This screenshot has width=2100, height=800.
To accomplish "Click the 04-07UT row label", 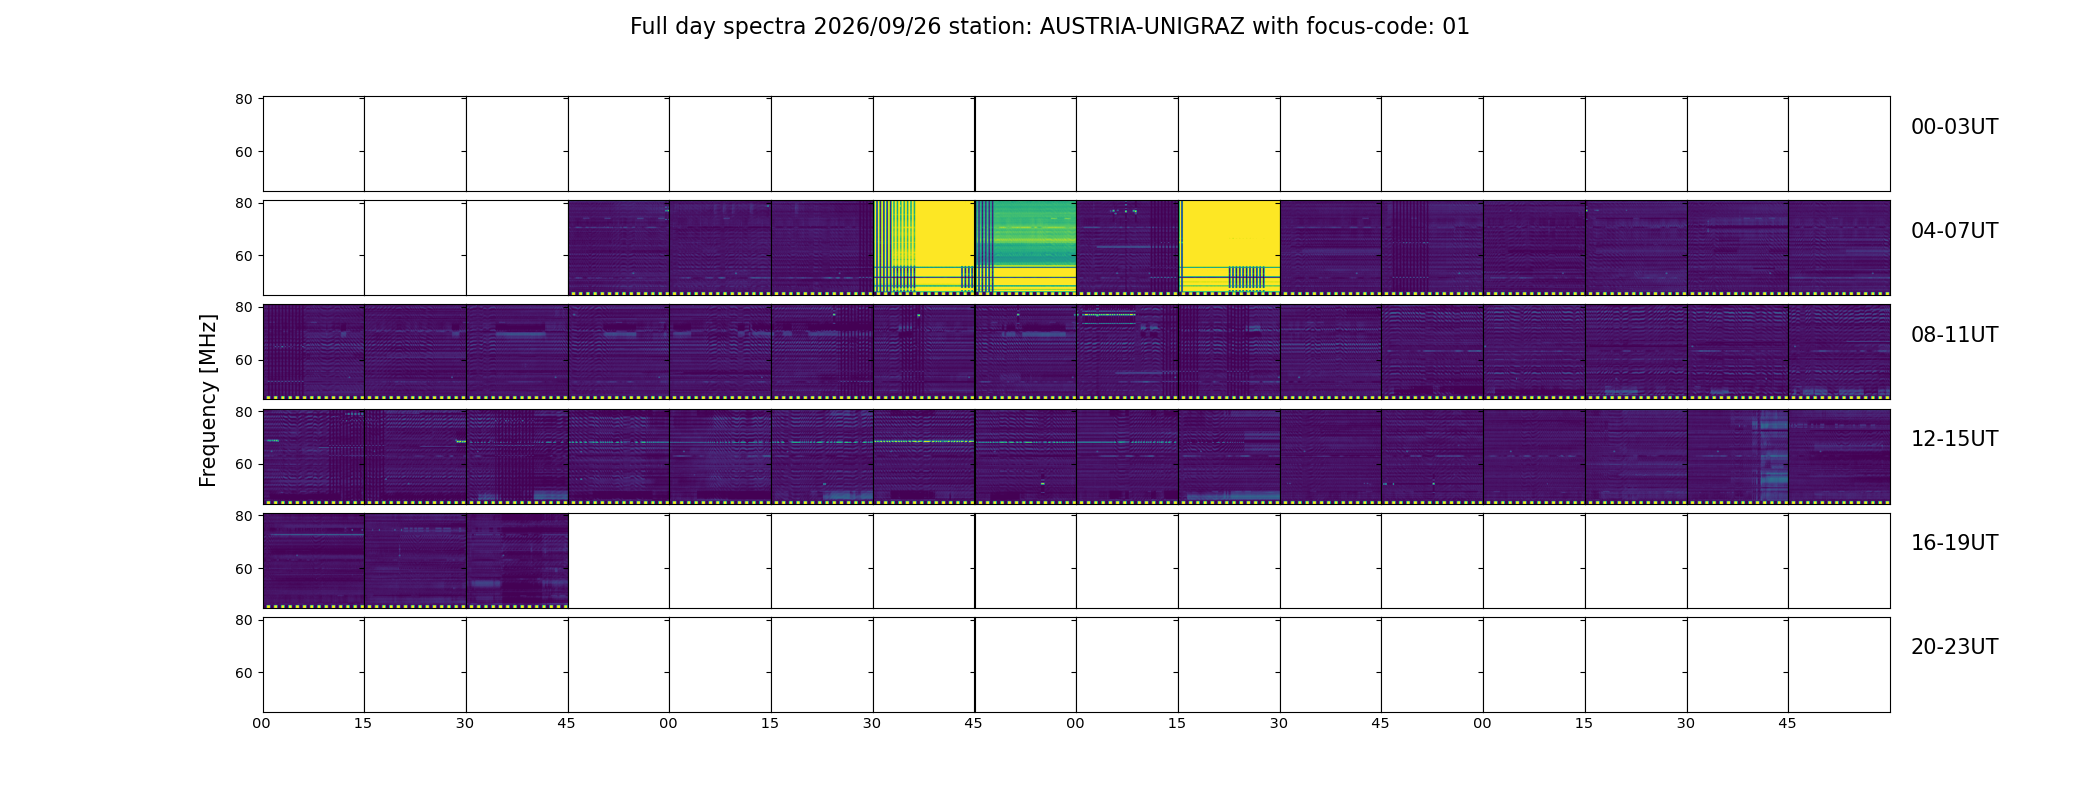I will 1954,231.
